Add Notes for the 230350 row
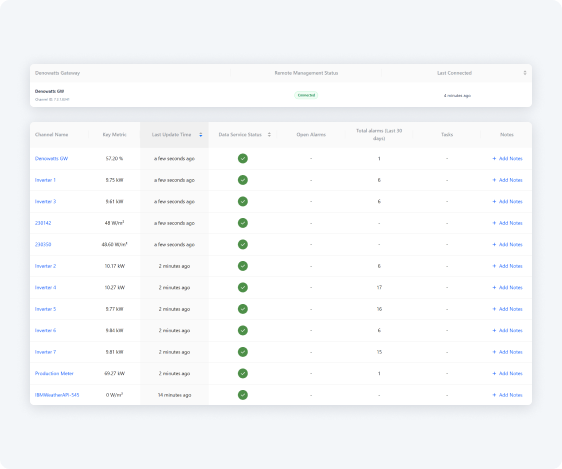The width and height of the screenshot is (562, 469). click(x=507, y=244)
